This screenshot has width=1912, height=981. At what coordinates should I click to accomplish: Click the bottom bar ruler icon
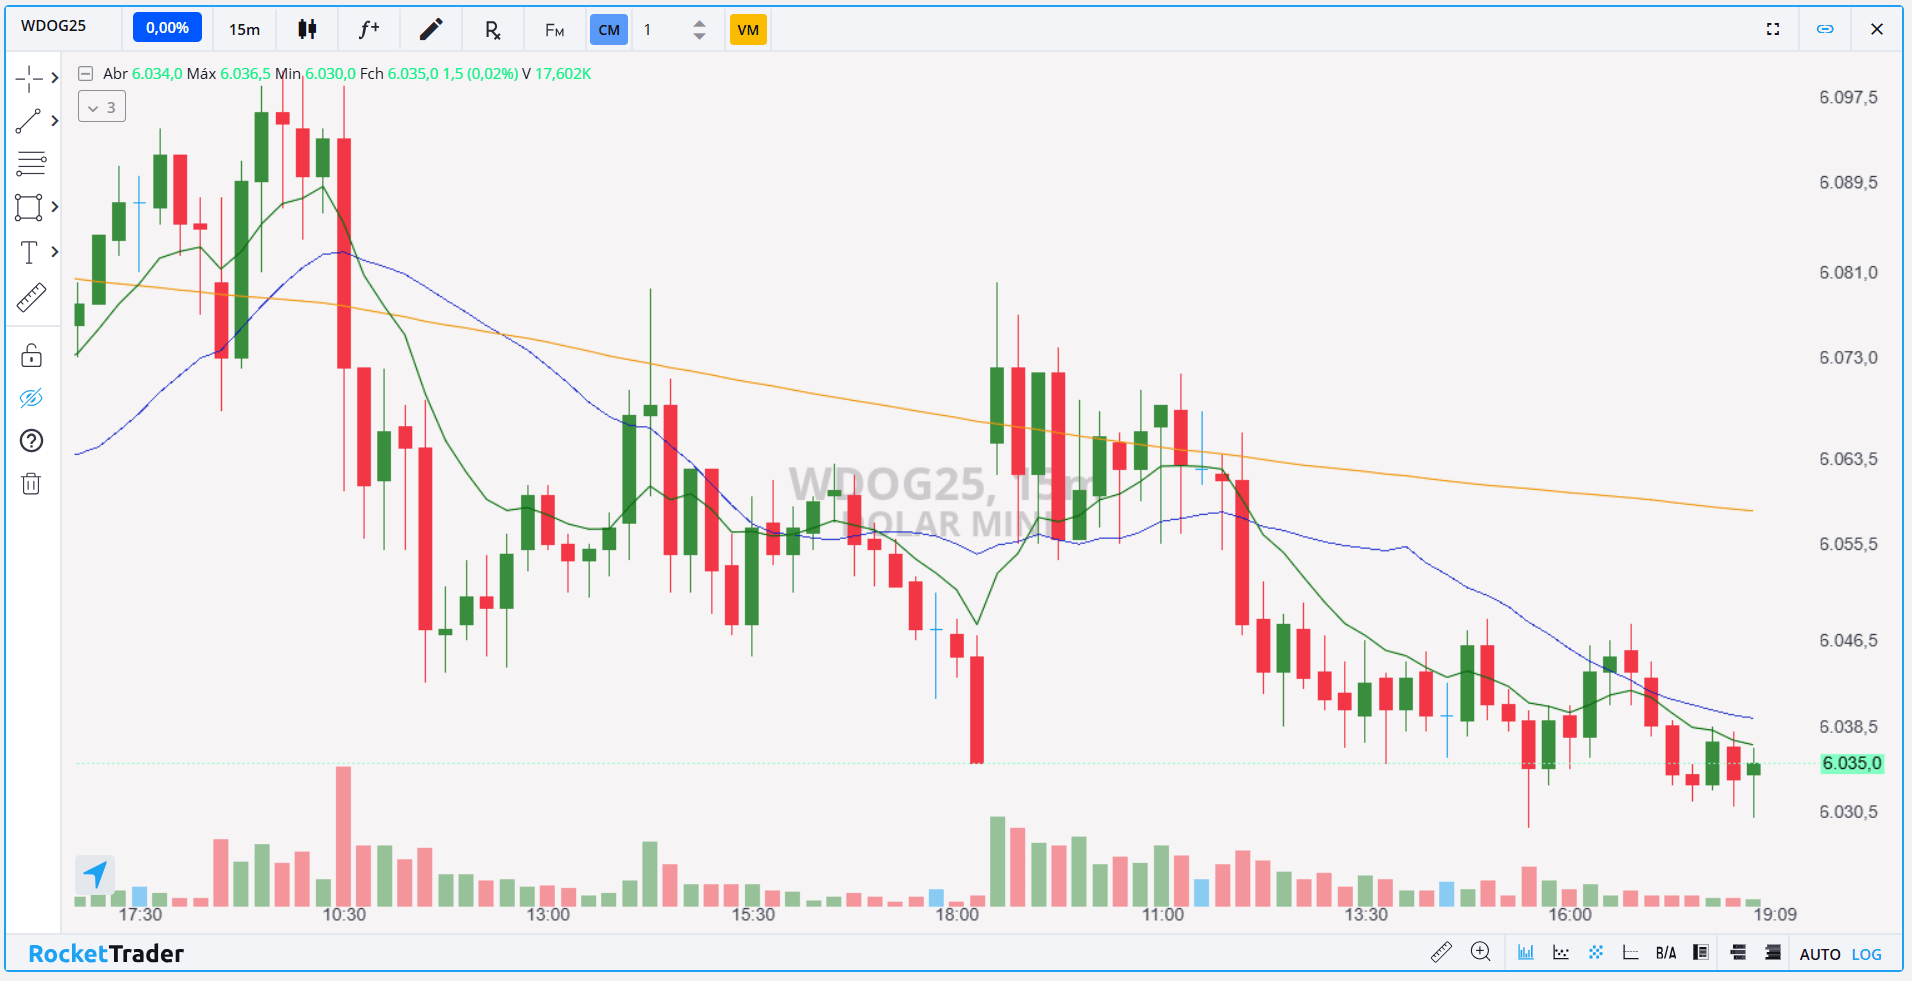[1441, 952]
